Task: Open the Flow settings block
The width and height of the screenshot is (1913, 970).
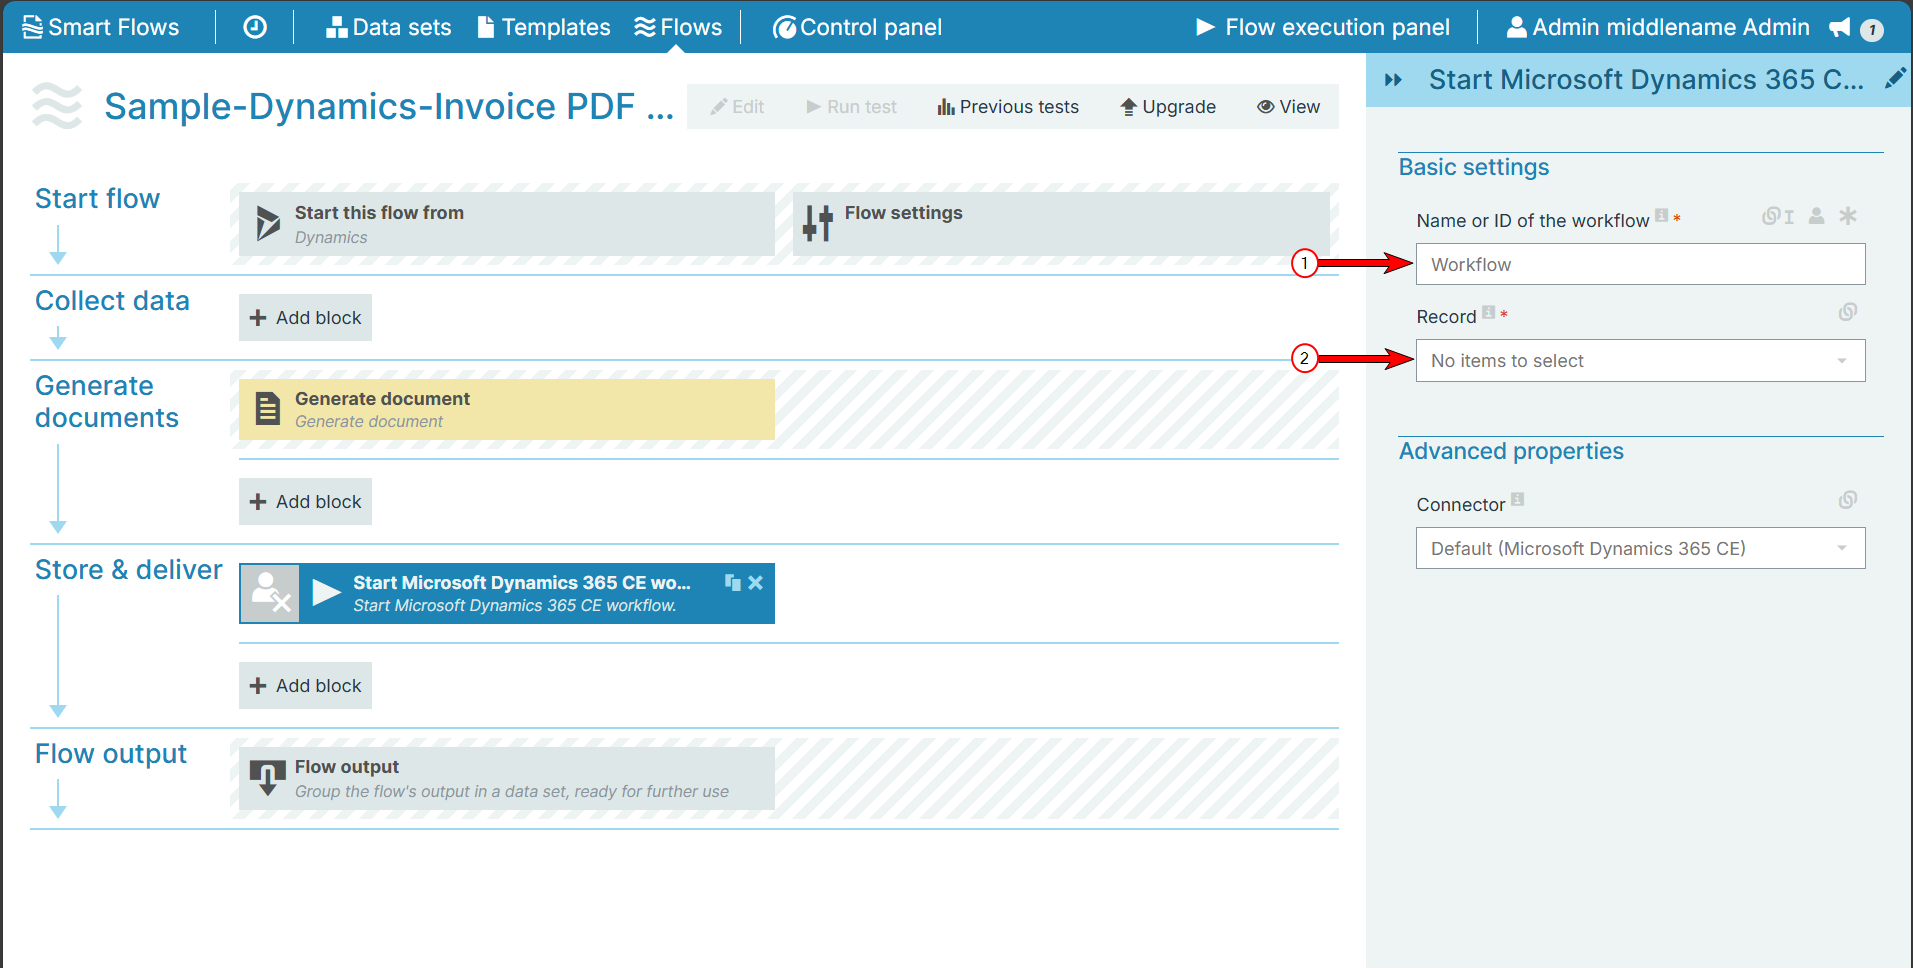Action: click(1061, 224)
